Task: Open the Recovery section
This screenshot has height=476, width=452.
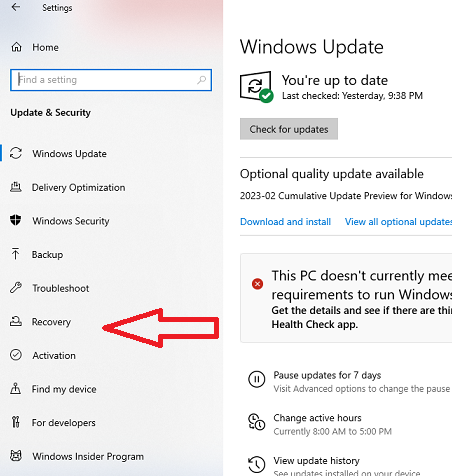Action: coord(51,322)
